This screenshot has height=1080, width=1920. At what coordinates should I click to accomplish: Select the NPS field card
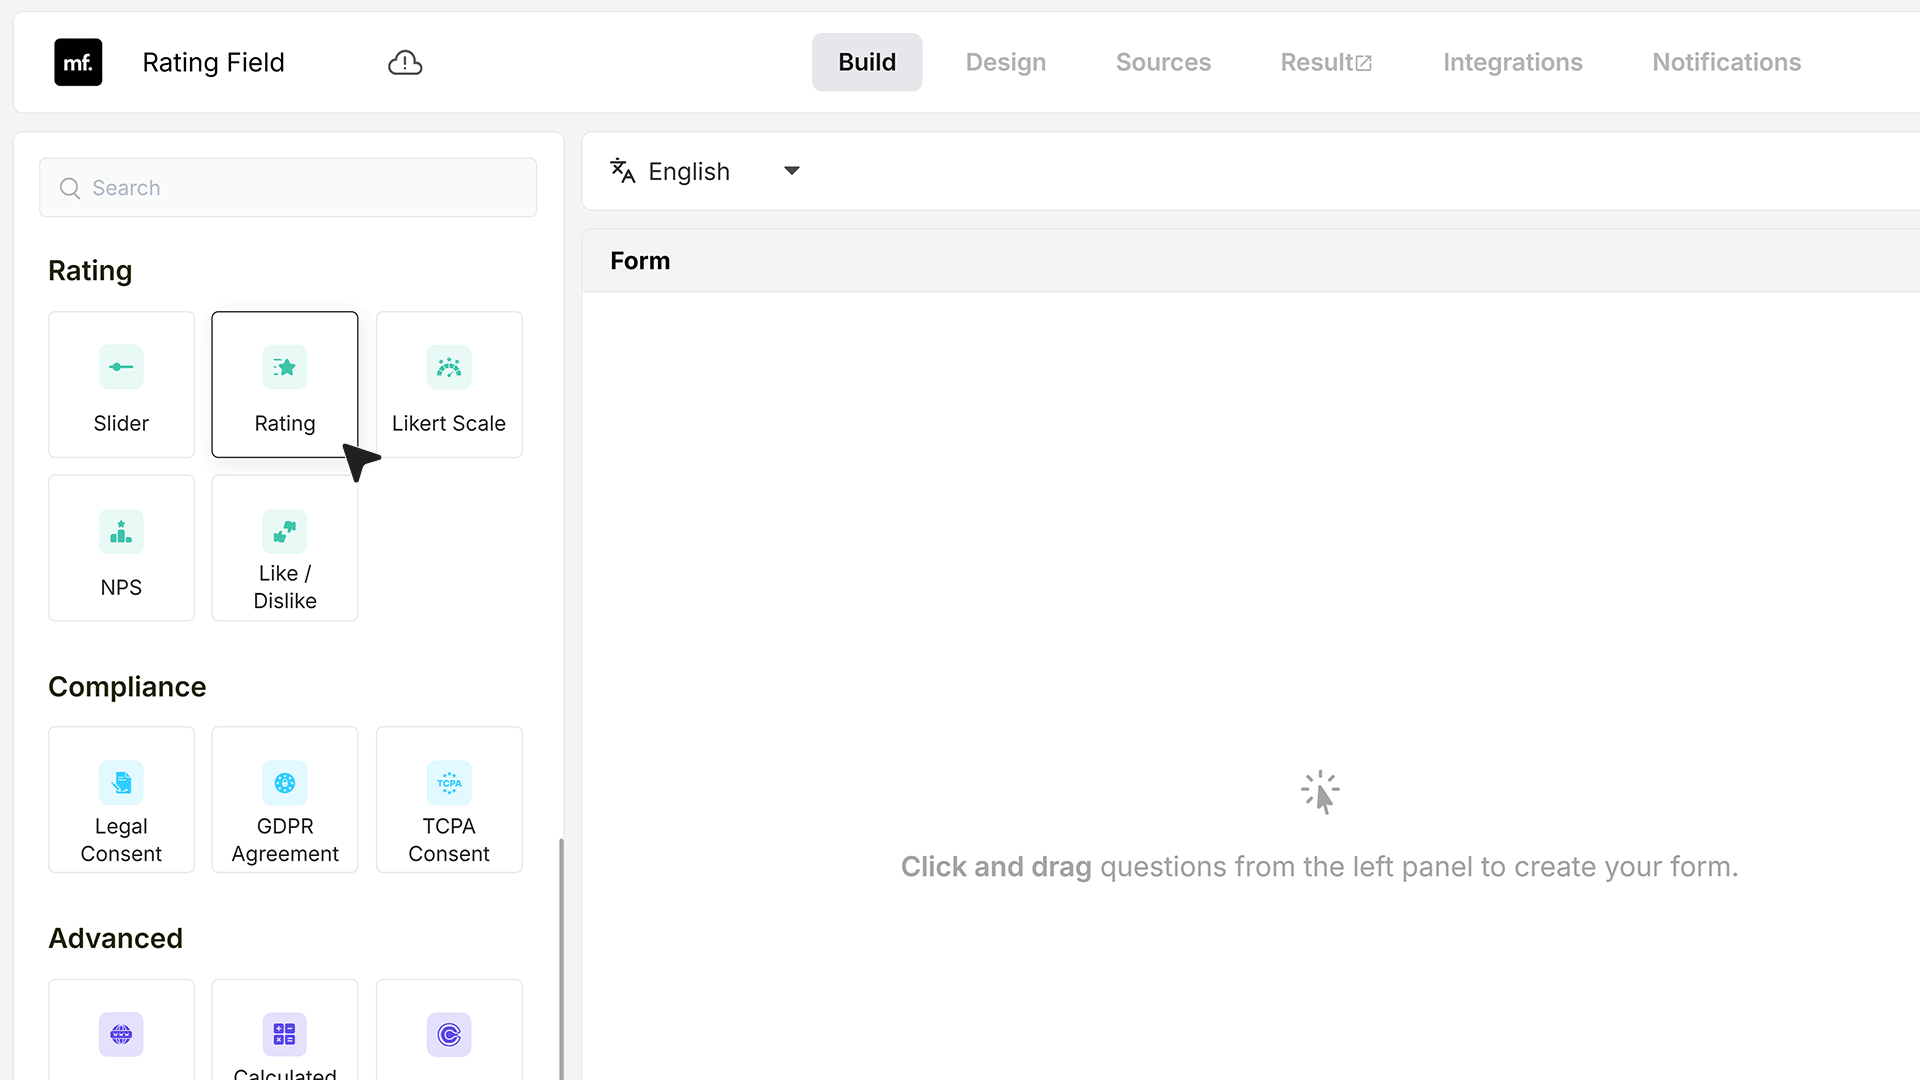121,548
